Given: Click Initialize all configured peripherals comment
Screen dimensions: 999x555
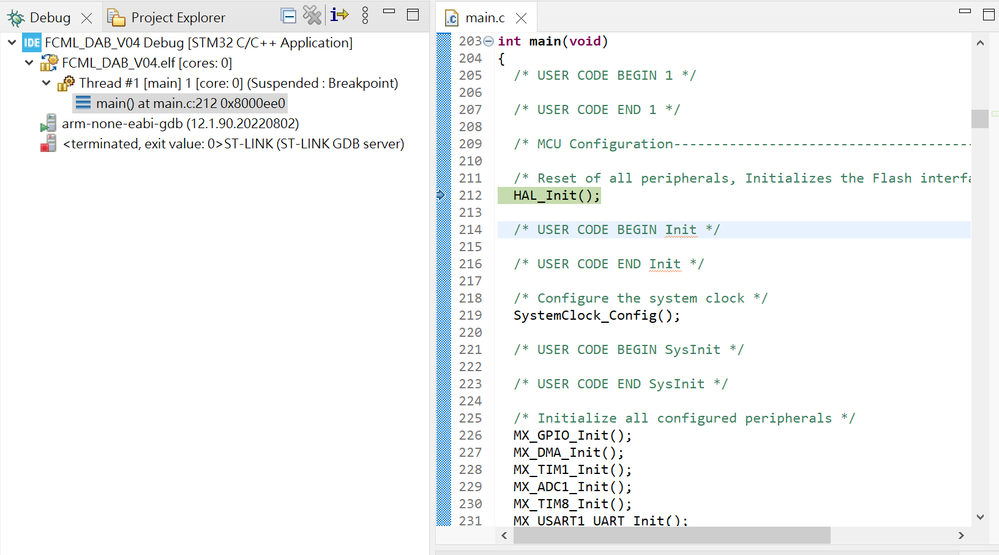Looking at the screenshot, I should (684, 418).
